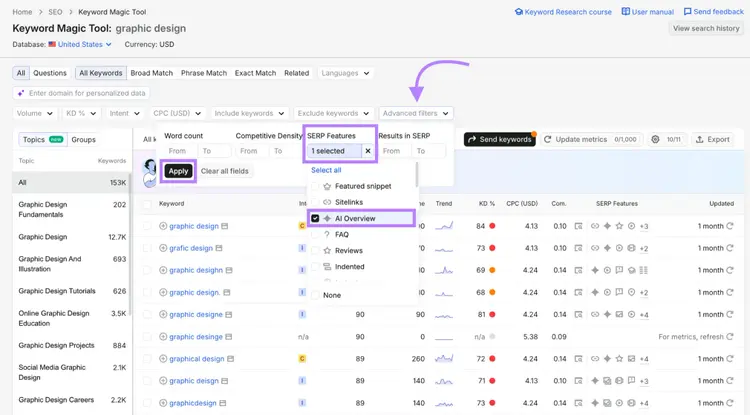
Task: Show +3 more SERP features for 'graphic design'
Action: tap(644, 226)
